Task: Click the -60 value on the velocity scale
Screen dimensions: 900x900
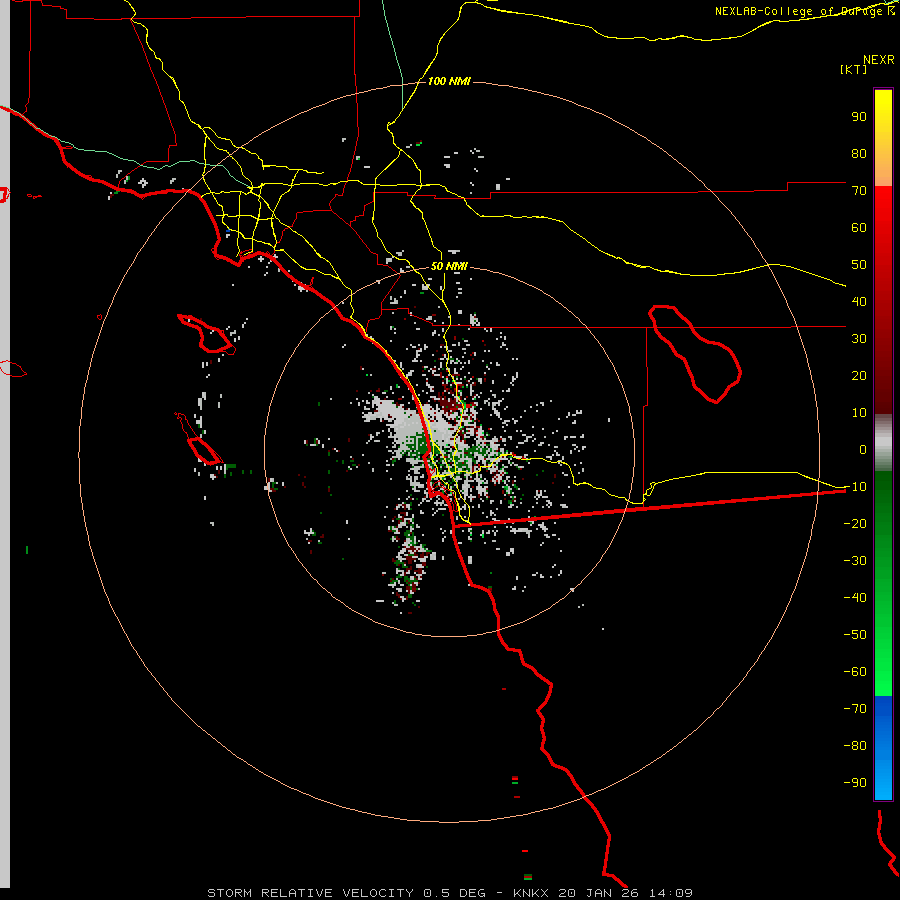Action: click(x=855, y=672)
